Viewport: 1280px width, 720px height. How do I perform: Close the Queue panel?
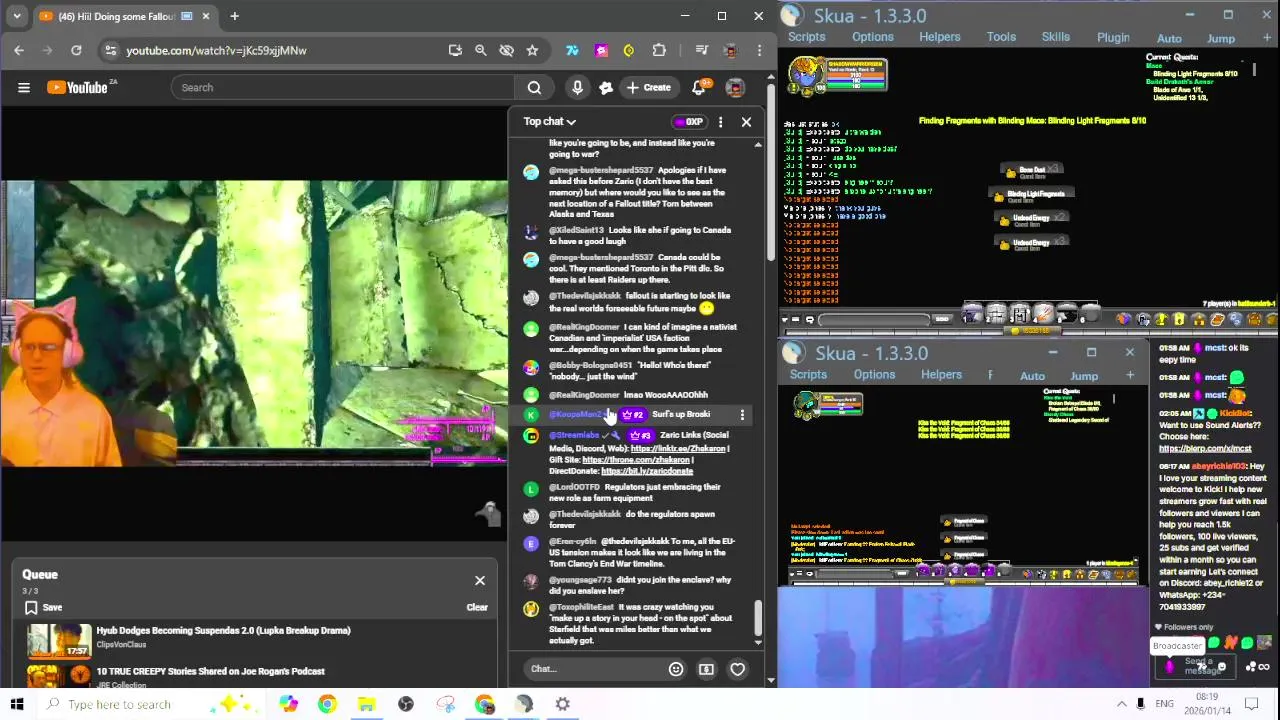click(480, 580)
